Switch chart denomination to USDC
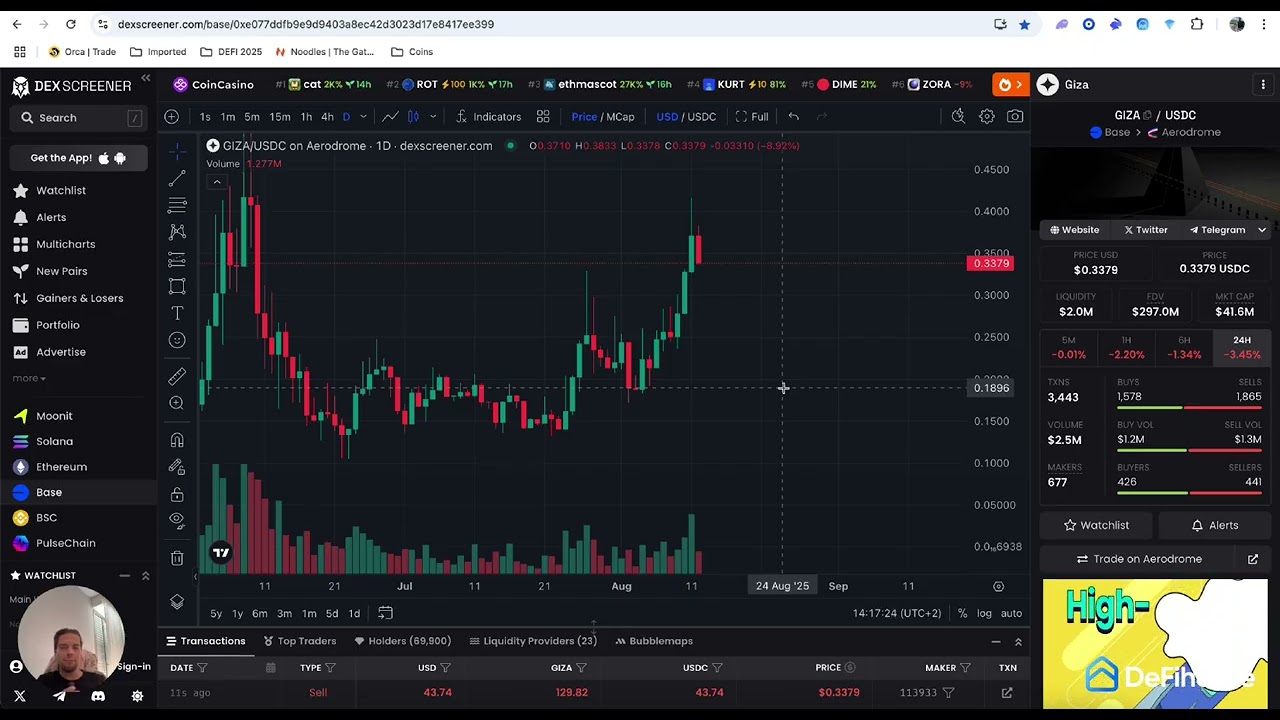 pyautogui.click(x=701, y=117)
